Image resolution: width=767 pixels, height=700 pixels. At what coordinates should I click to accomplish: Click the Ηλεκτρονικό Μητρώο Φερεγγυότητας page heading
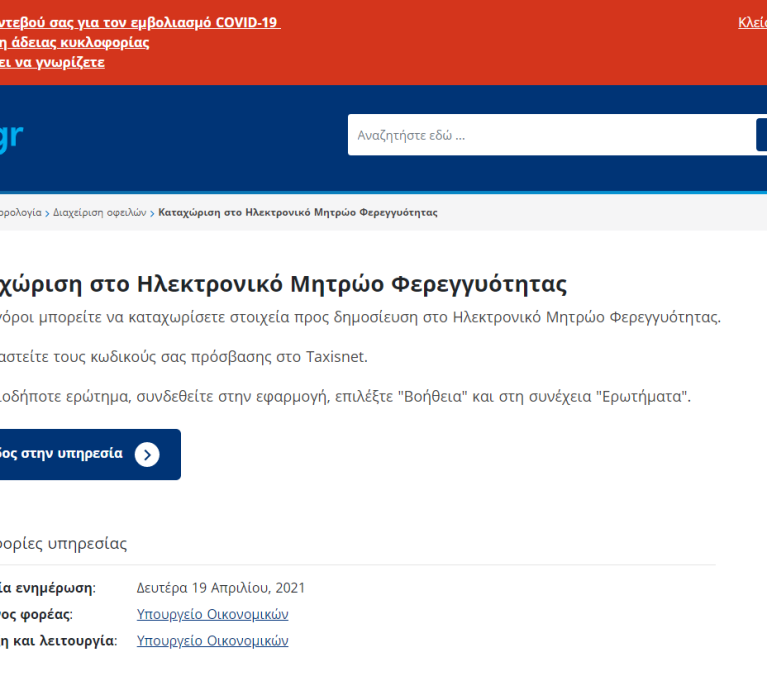(283, 284)
